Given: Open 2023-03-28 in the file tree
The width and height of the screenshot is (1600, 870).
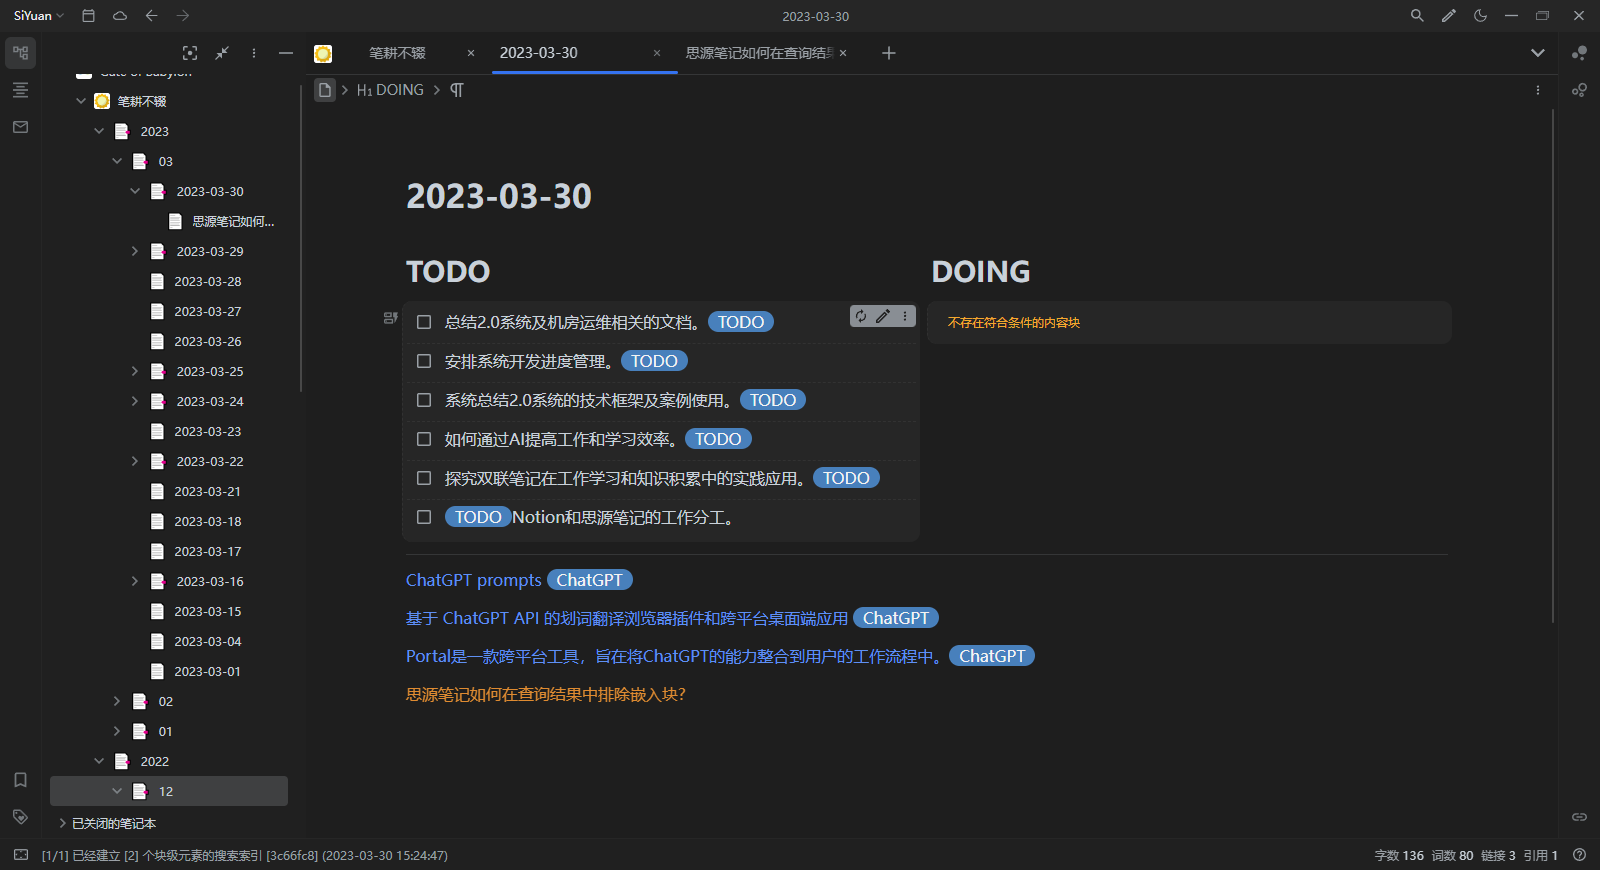Looking at the screenshot, I should 208,281.
